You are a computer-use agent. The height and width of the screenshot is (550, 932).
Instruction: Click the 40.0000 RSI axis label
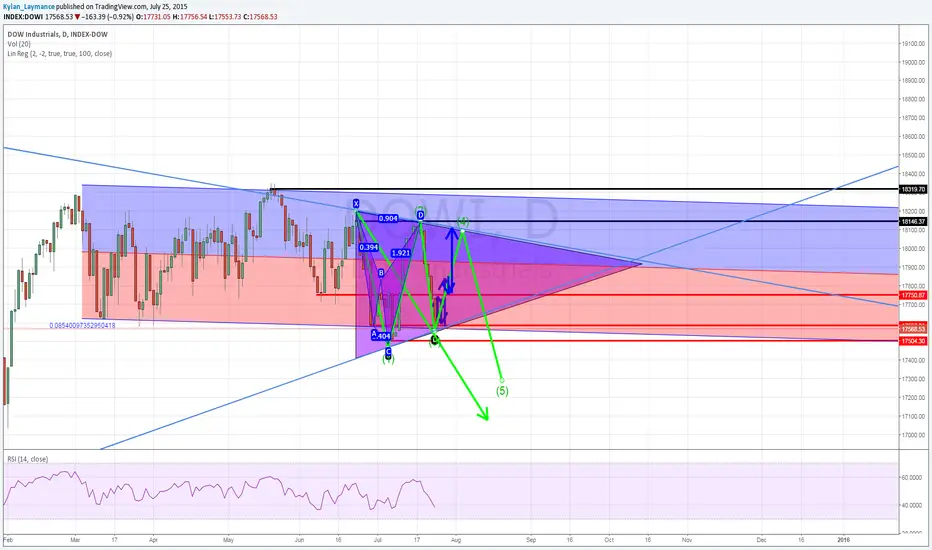914,505
